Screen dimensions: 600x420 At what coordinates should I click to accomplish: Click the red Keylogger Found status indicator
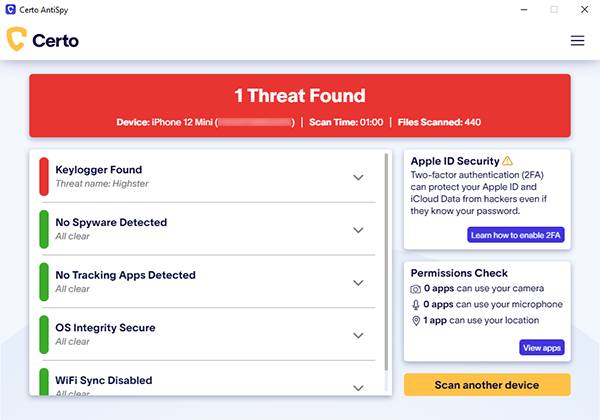click(44, 177)
